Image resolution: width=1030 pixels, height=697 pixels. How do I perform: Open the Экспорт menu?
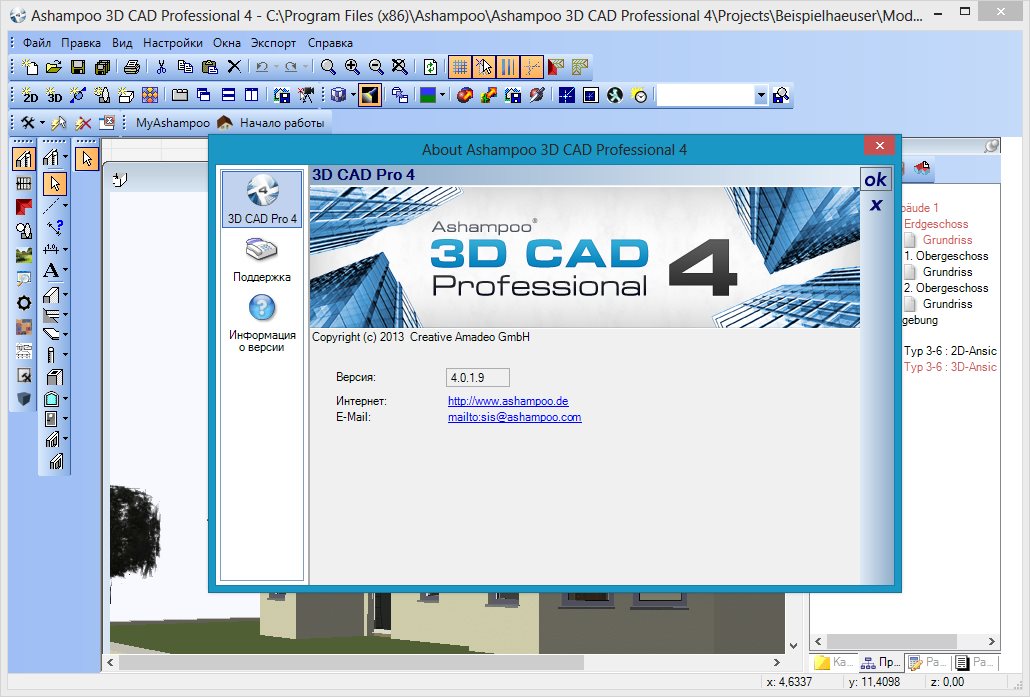pos(273,43)
